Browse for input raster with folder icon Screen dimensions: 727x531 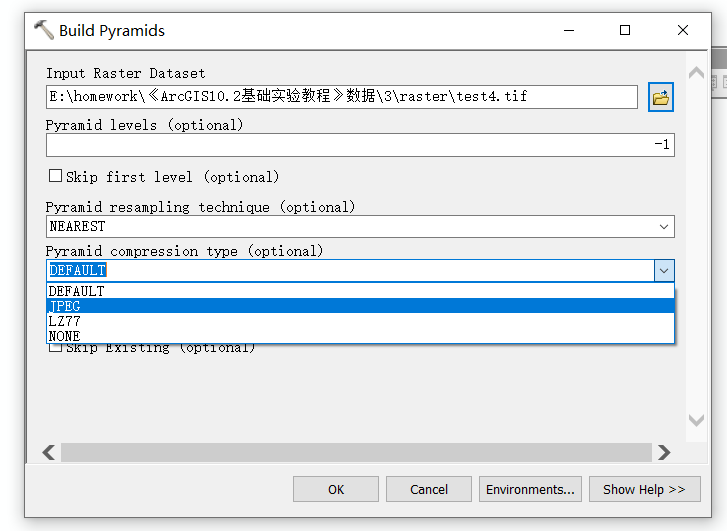[x=661, y=97]
